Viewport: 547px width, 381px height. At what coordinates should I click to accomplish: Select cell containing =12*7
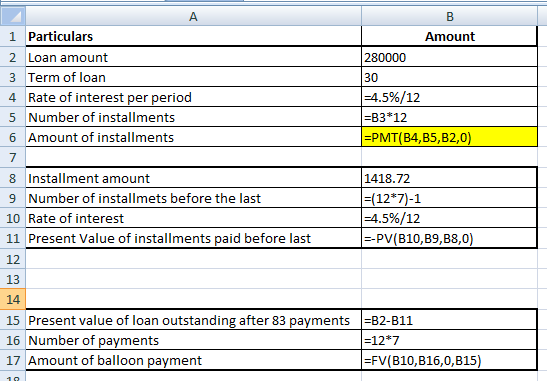pos(450,340)
